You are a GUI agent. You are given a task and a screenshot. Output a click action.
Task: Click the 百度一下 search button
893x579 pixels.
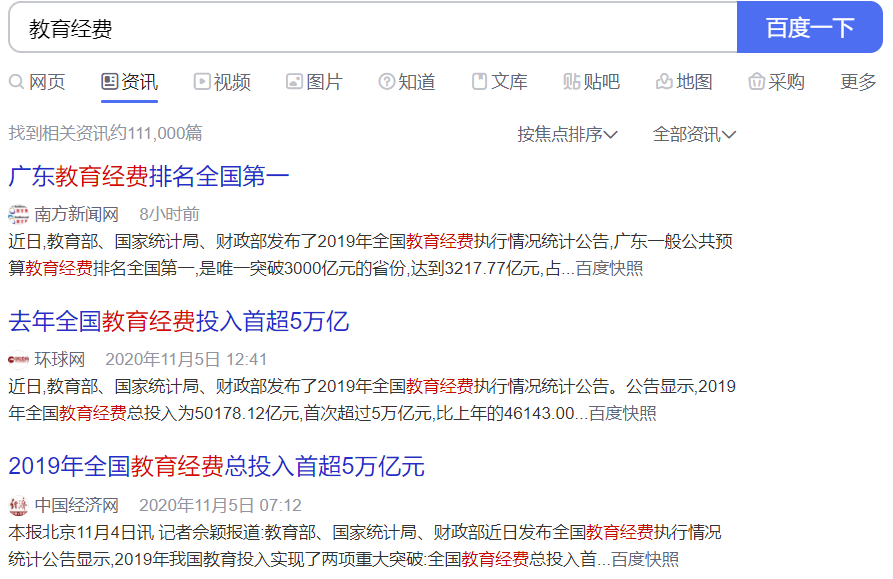pyautogui.click(x=811, y=27)
